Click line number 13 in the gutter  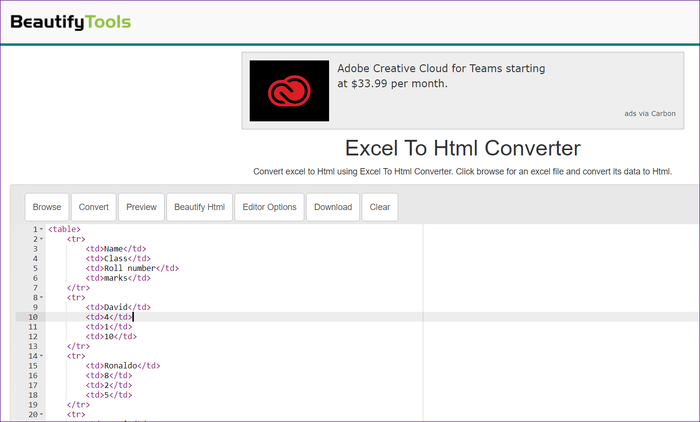coord(33,346)
